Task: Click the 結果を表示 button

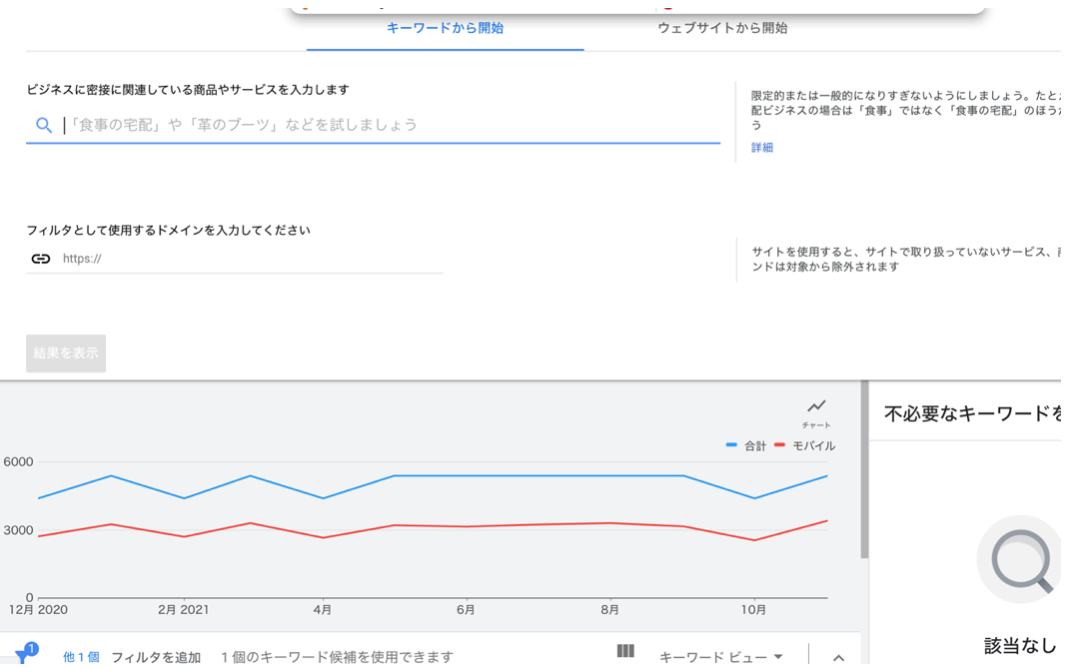Action: coord(66,353)
